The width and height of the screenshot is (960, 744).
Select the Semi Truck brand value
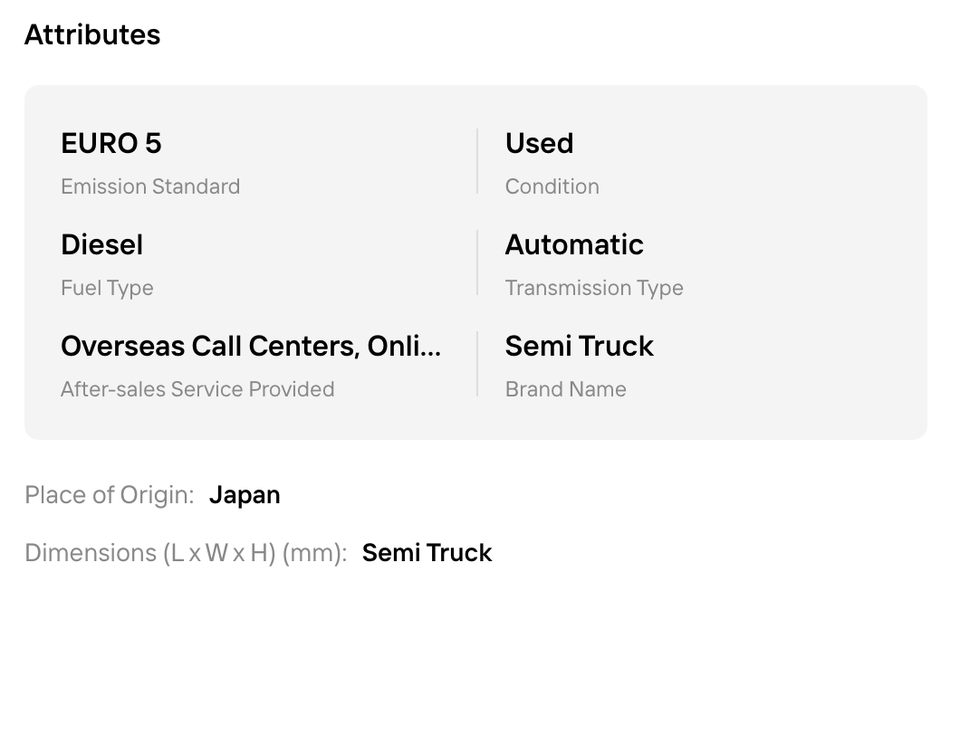[579, 346]
